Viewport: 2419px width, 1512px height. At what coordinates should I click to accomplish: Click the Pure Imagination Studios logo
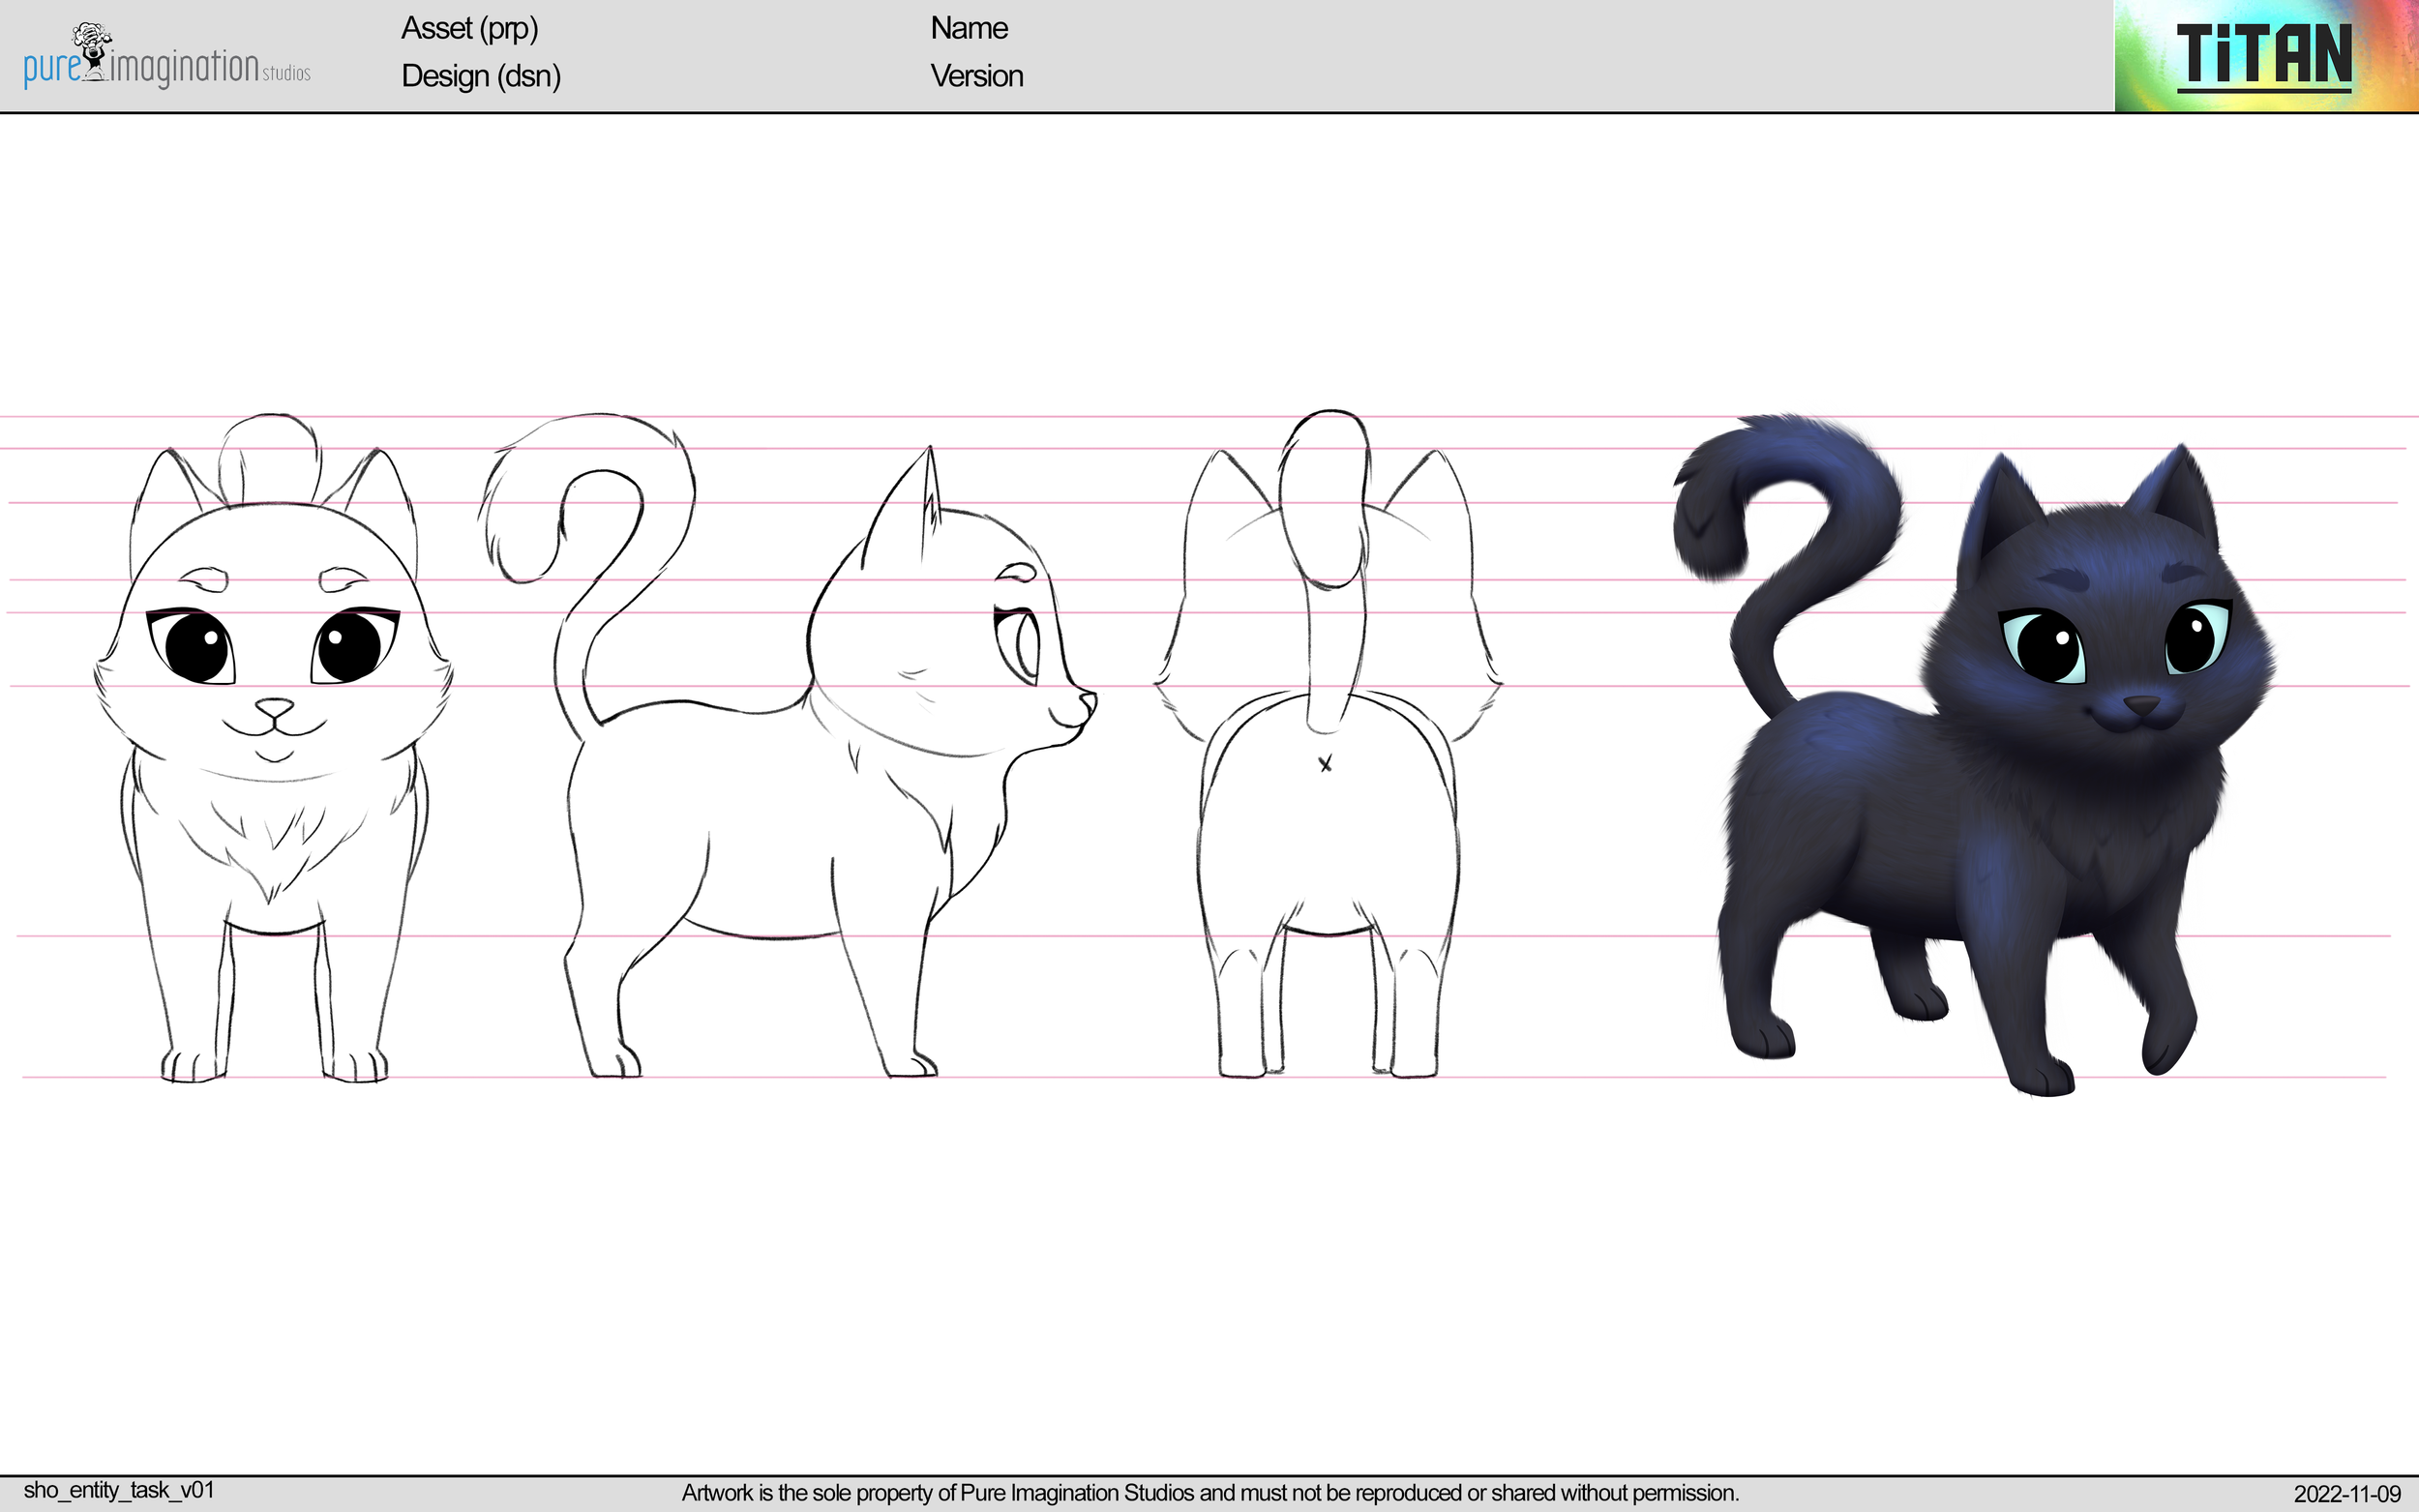(166, 58)
